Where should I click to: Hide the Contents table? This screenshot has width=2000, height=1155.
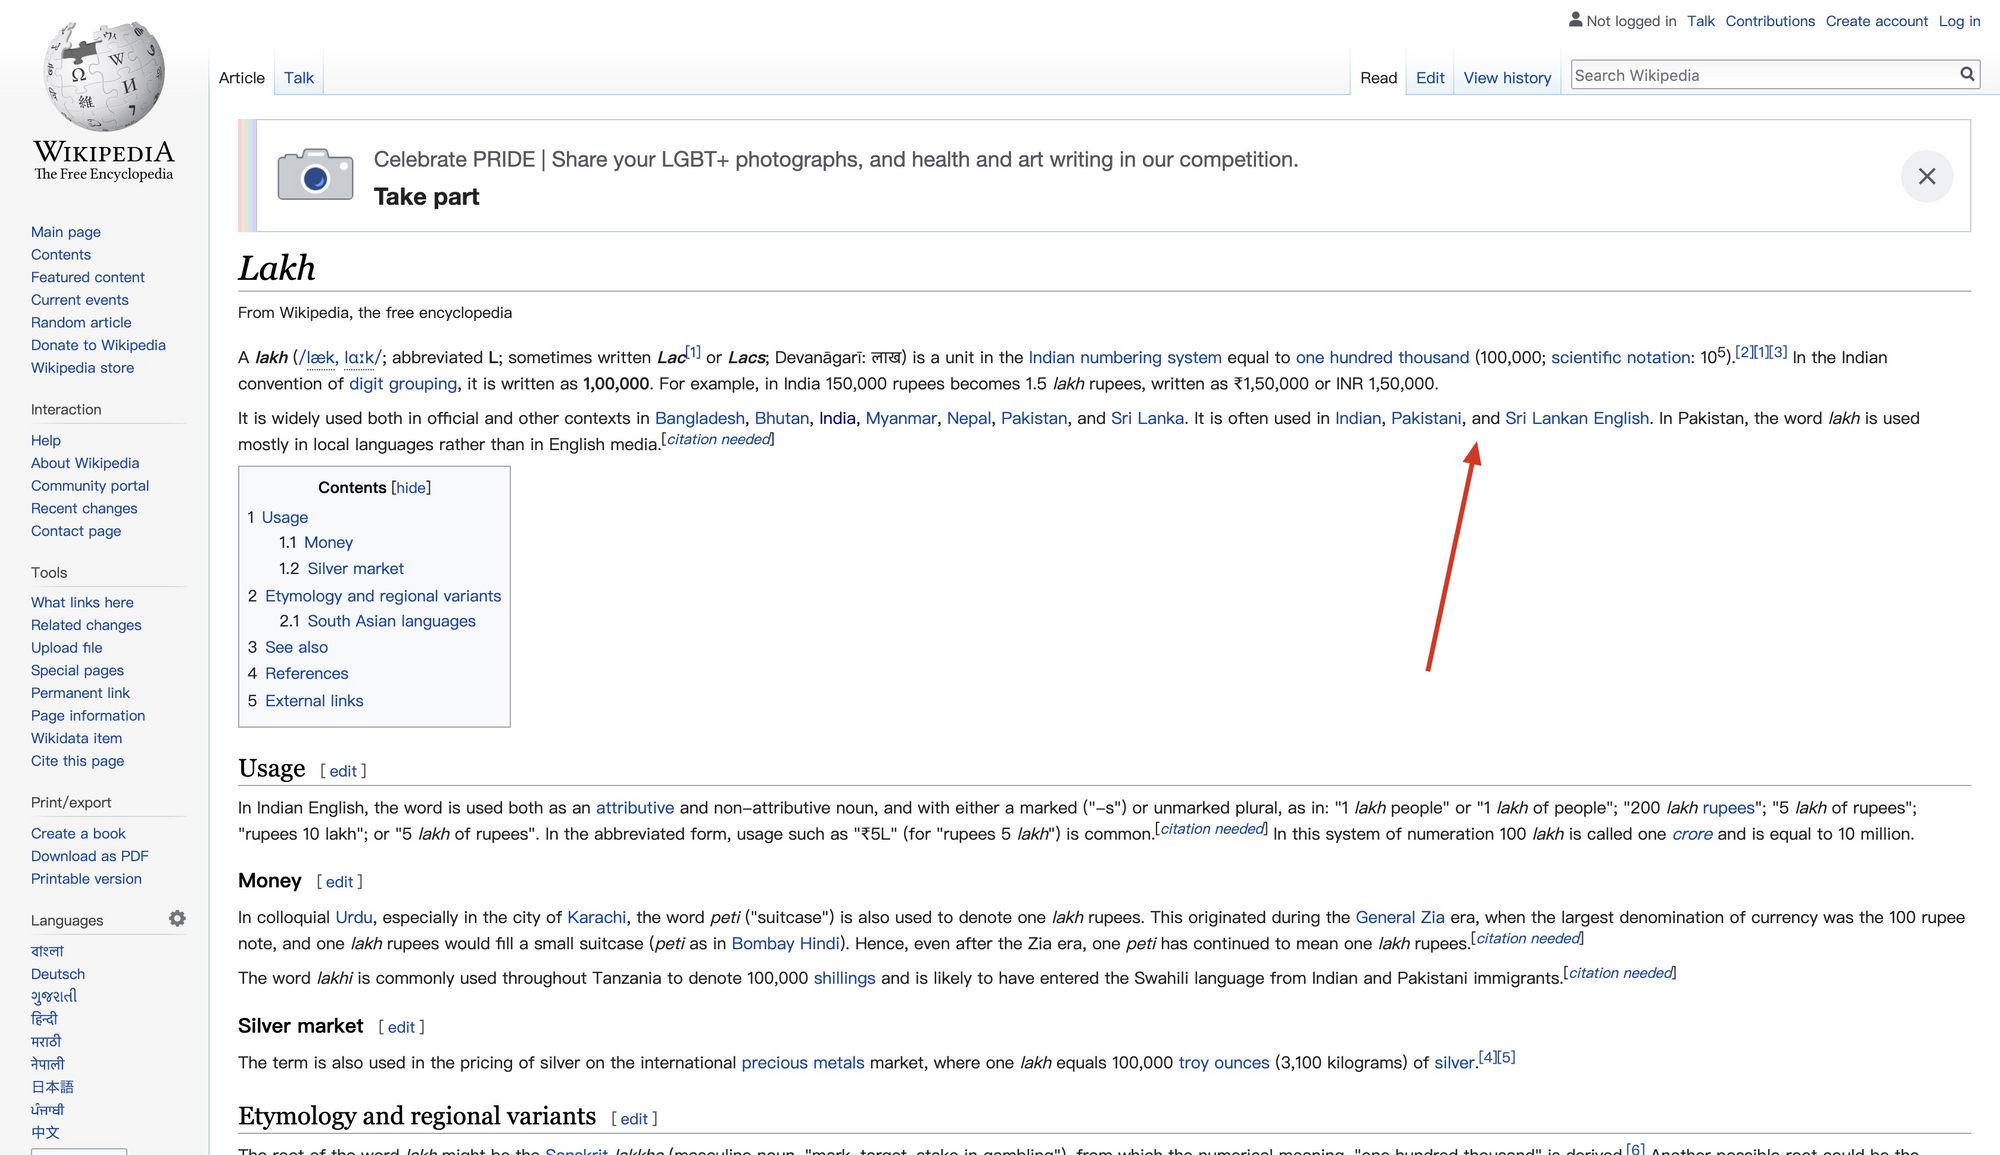coord(411,488)
